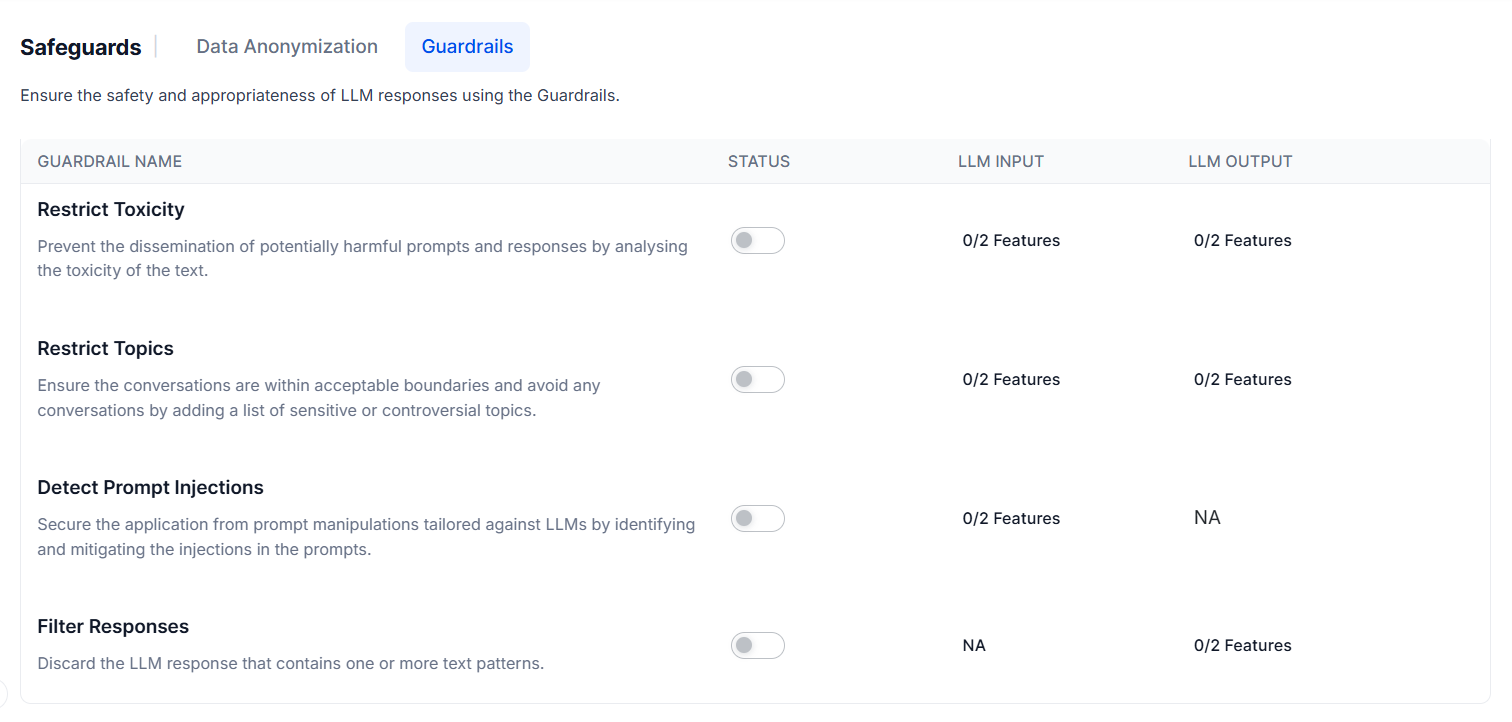Click Filter Responses LLM Output features count

tap(1242, 646)
